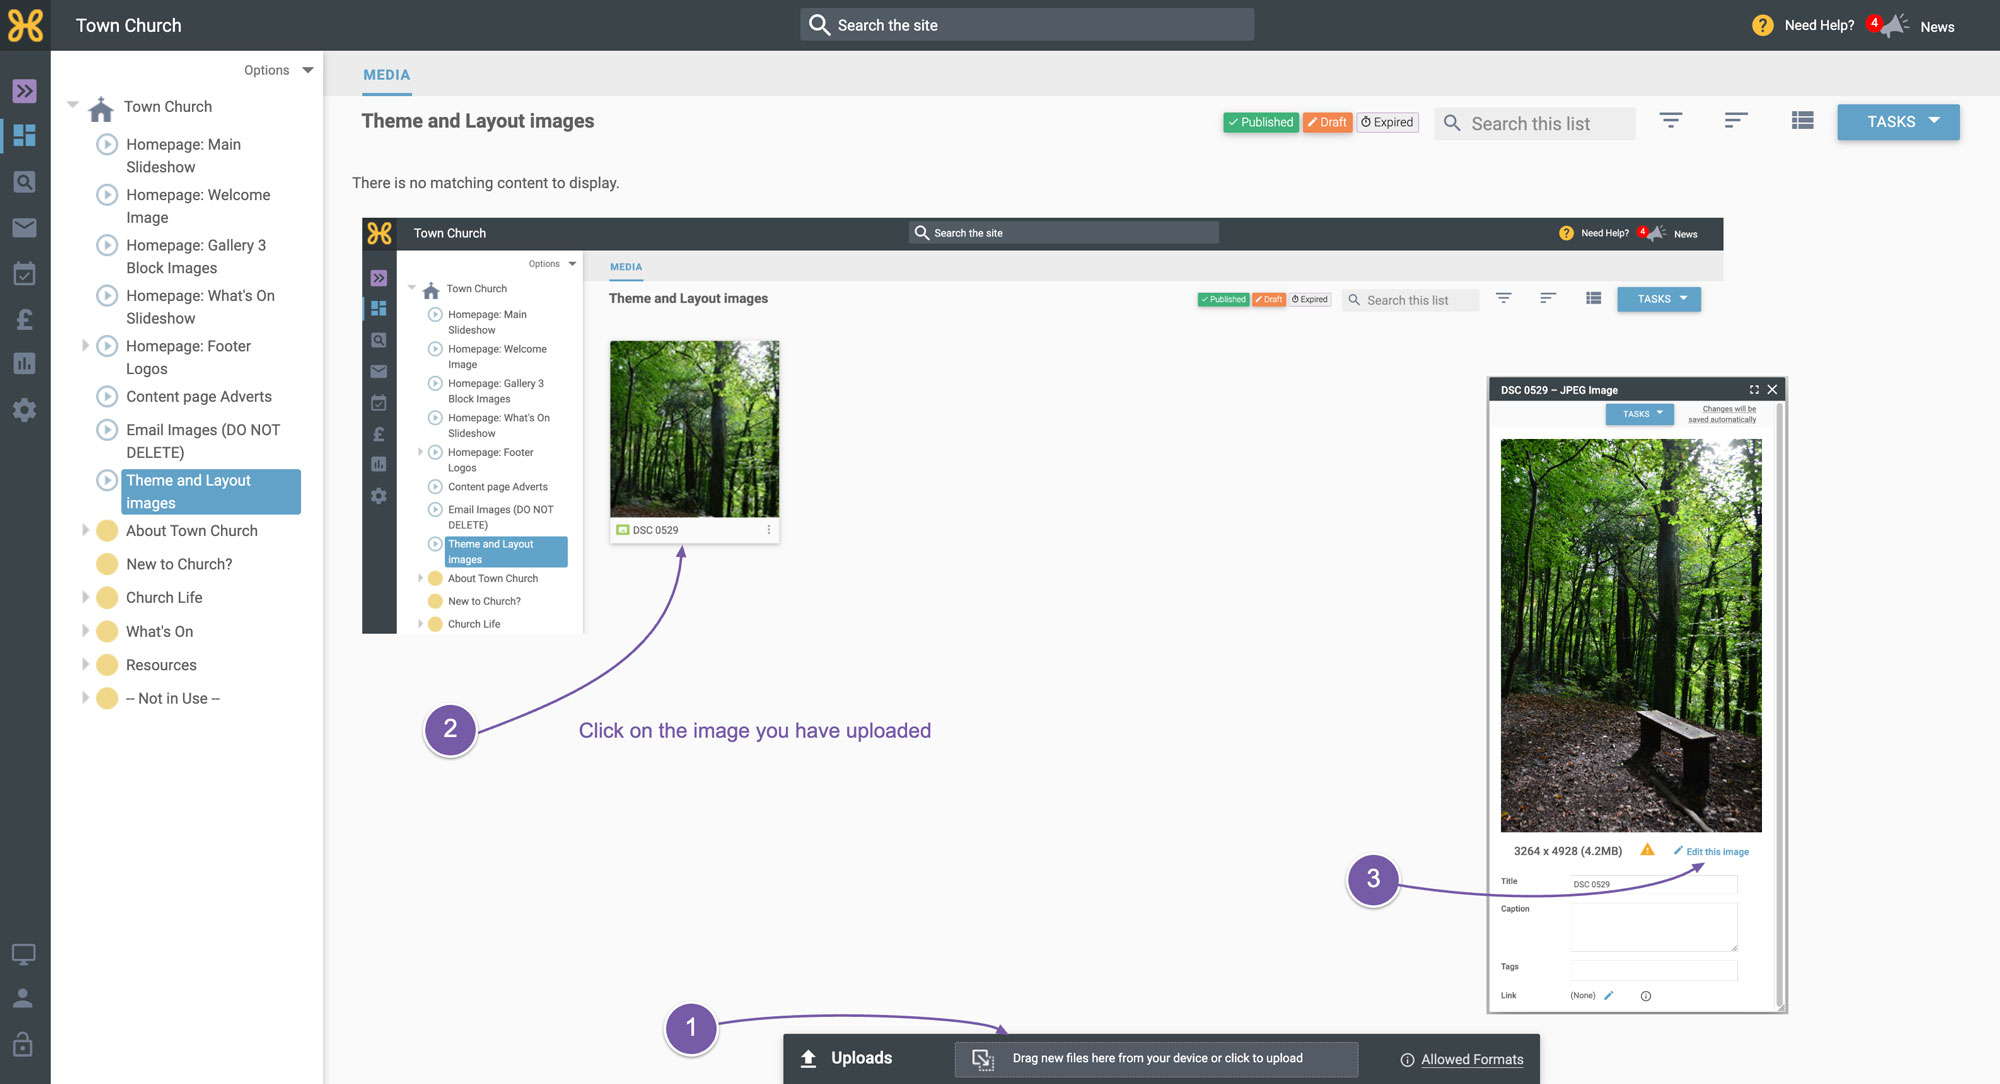Open the Allowed Formats link
The image size is (2000, 1084).
coord(1472,1059)
